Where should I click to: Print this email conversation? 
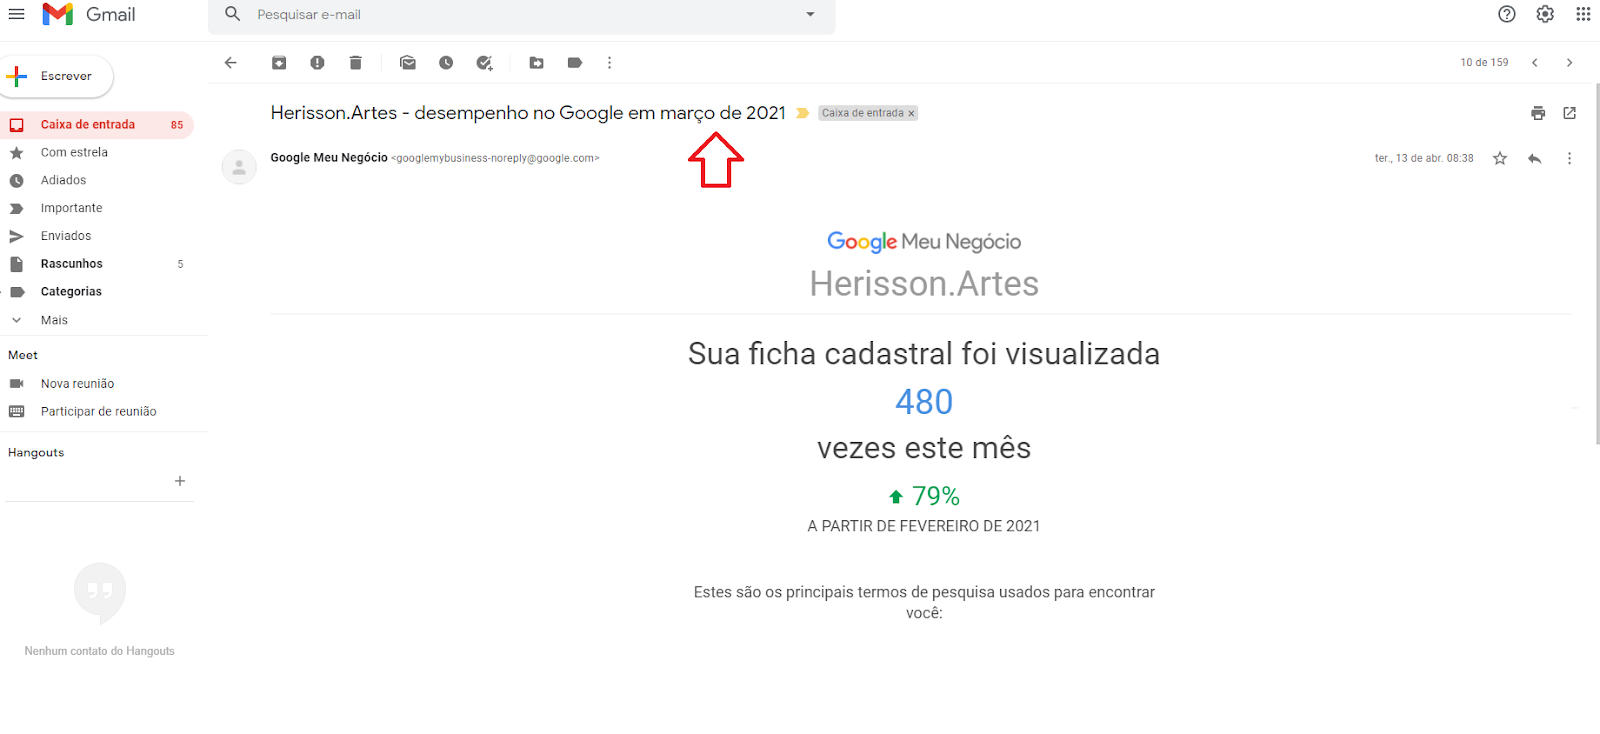[1538, 113]
